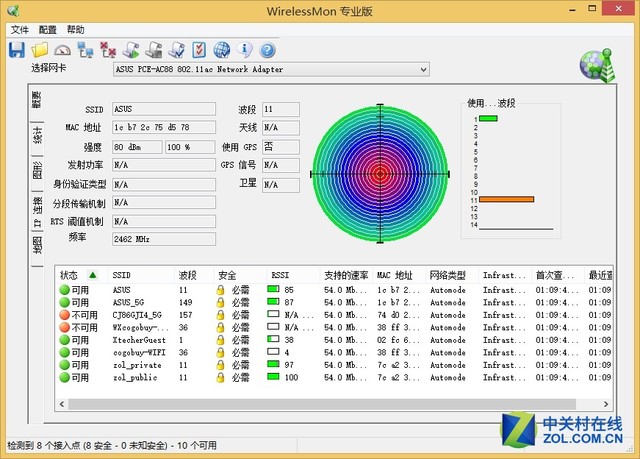Click the scroll icon with gray stop square

[154, 50]
